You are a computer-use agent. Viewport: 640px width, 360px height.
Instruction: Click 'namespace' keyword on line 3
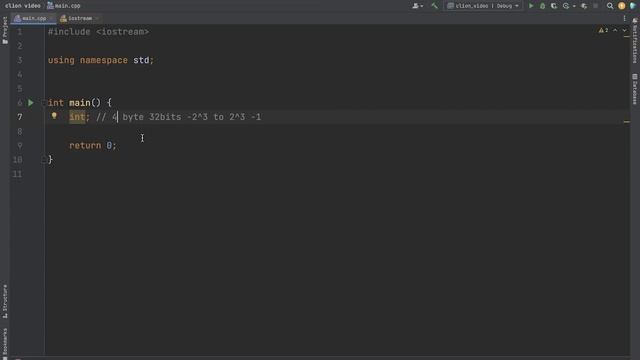(104, 60)
